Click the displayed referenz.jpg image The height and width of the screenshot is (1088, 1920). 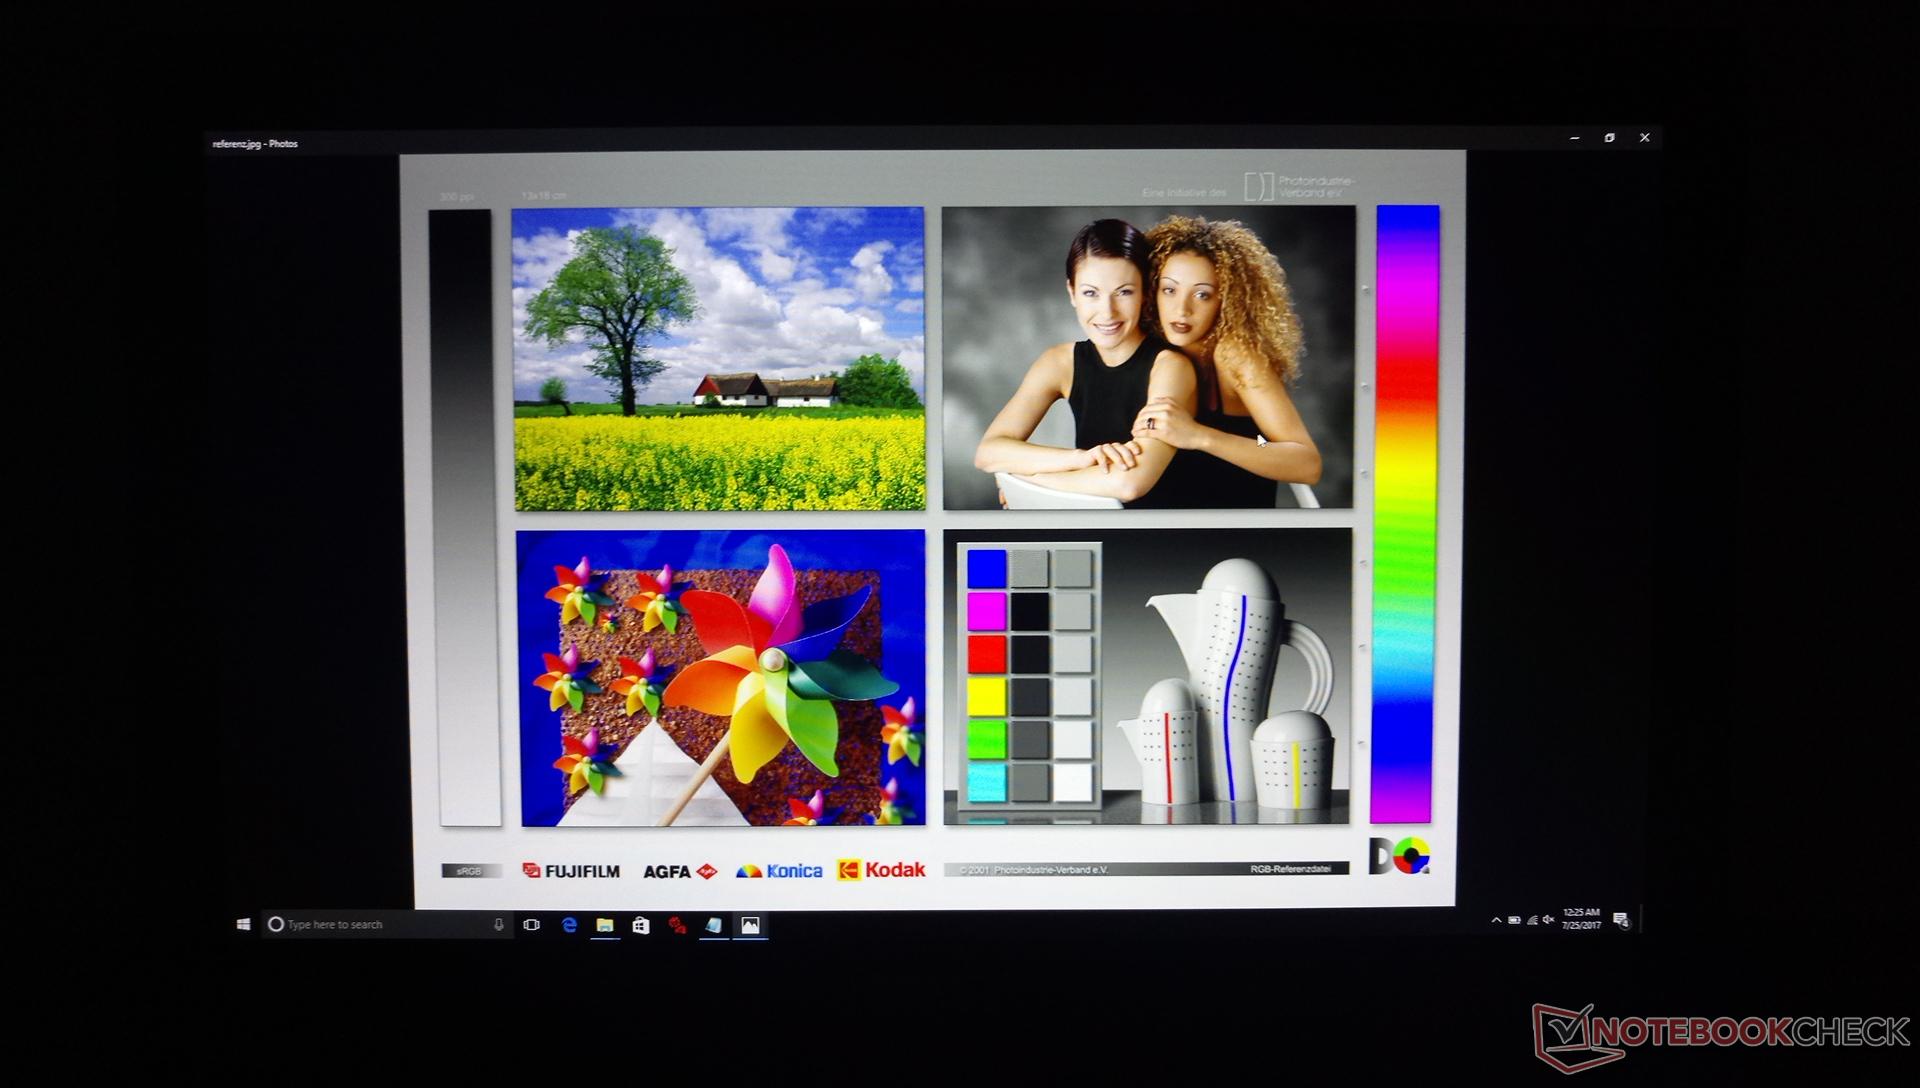[934, 528]
